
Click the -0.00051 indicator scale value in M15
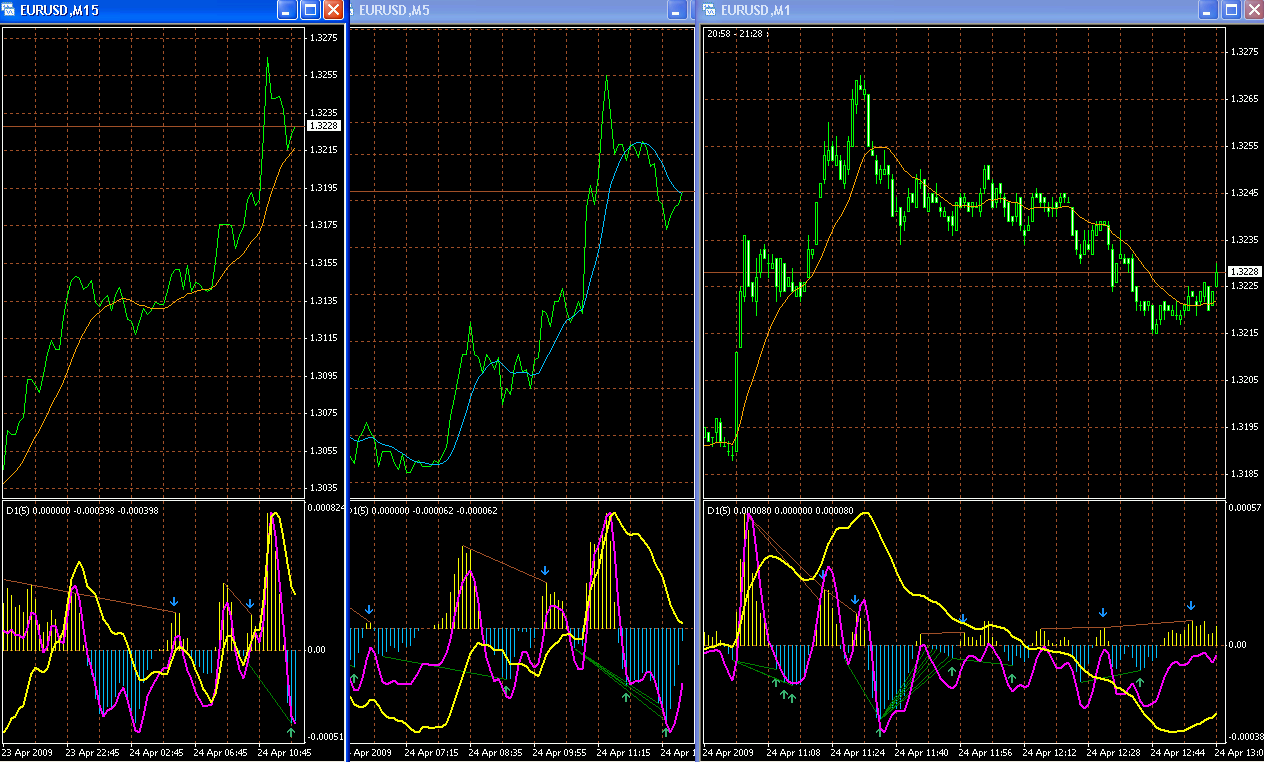pos(324,737)
